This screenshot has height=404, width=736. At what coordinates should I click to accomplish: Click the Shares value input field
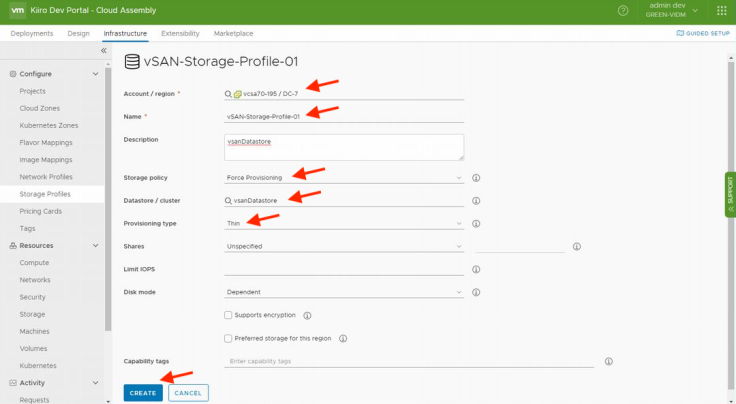(x=520, y=246)
